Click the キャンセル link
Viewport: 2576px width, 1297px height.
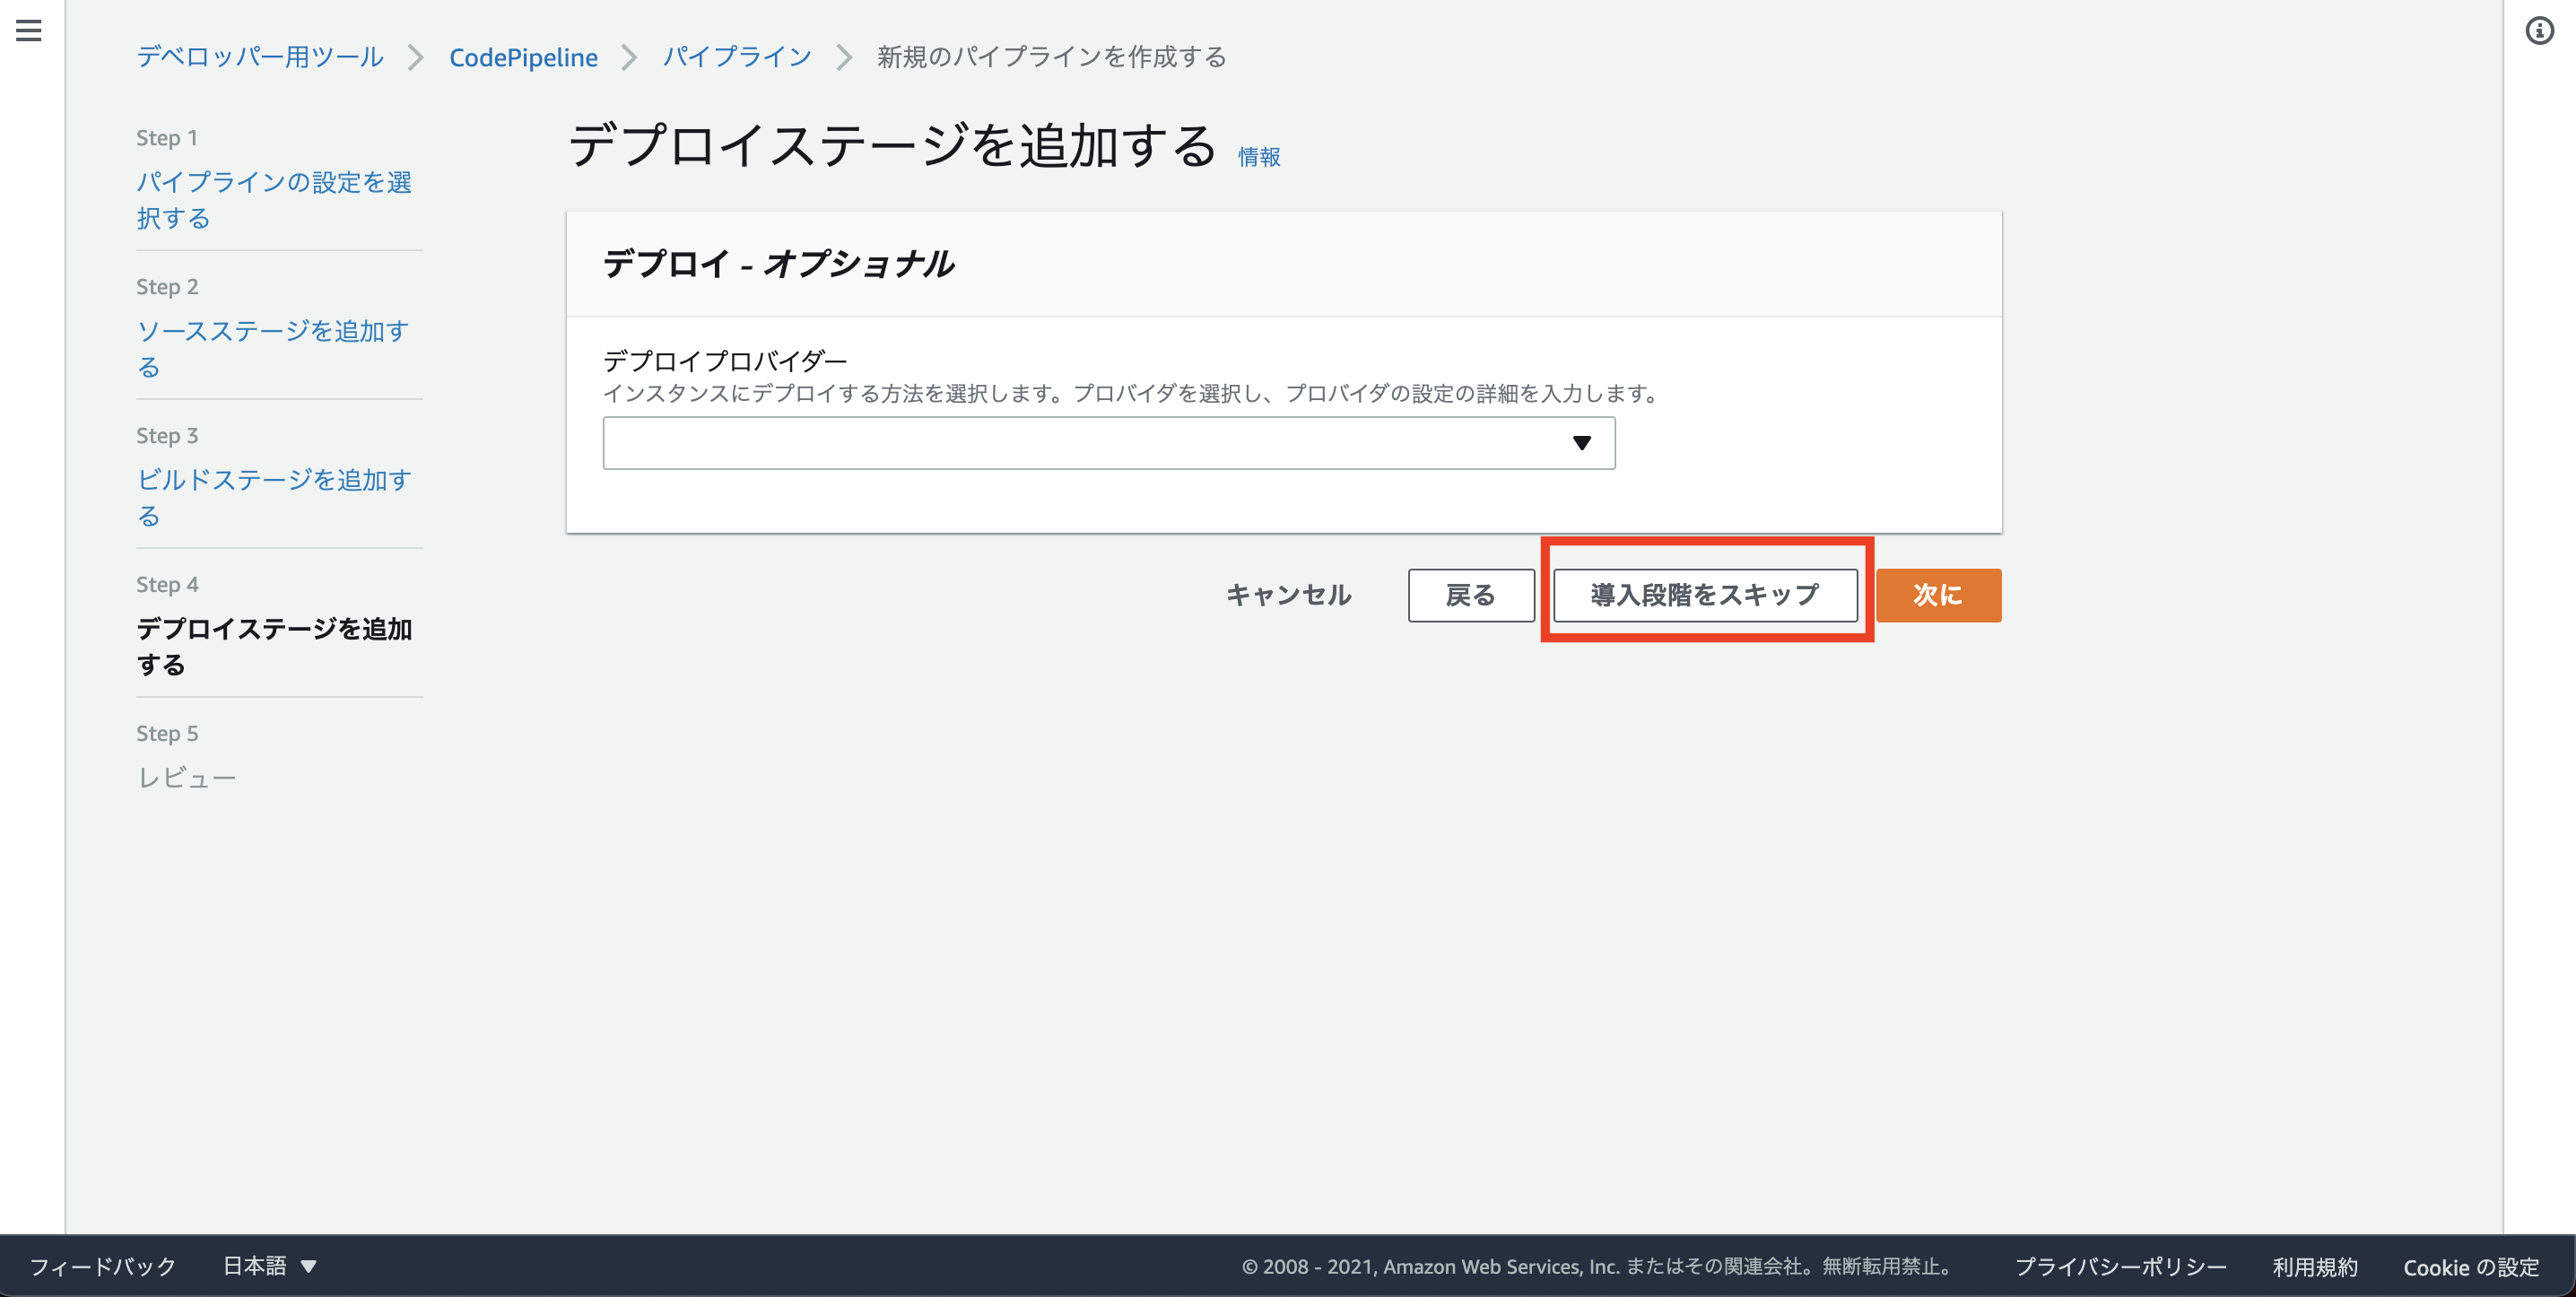click(x=1288, y=595)
